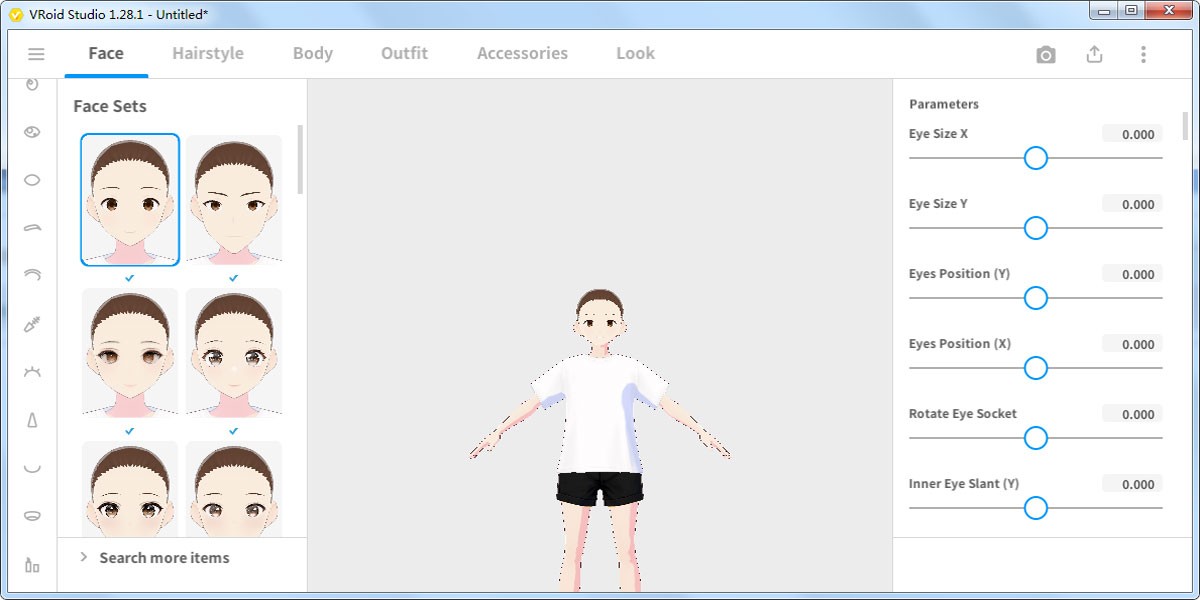This screenshot has width=1200, height=600.
Task: Open the hamburger menu icon
Action: [36, 54]
